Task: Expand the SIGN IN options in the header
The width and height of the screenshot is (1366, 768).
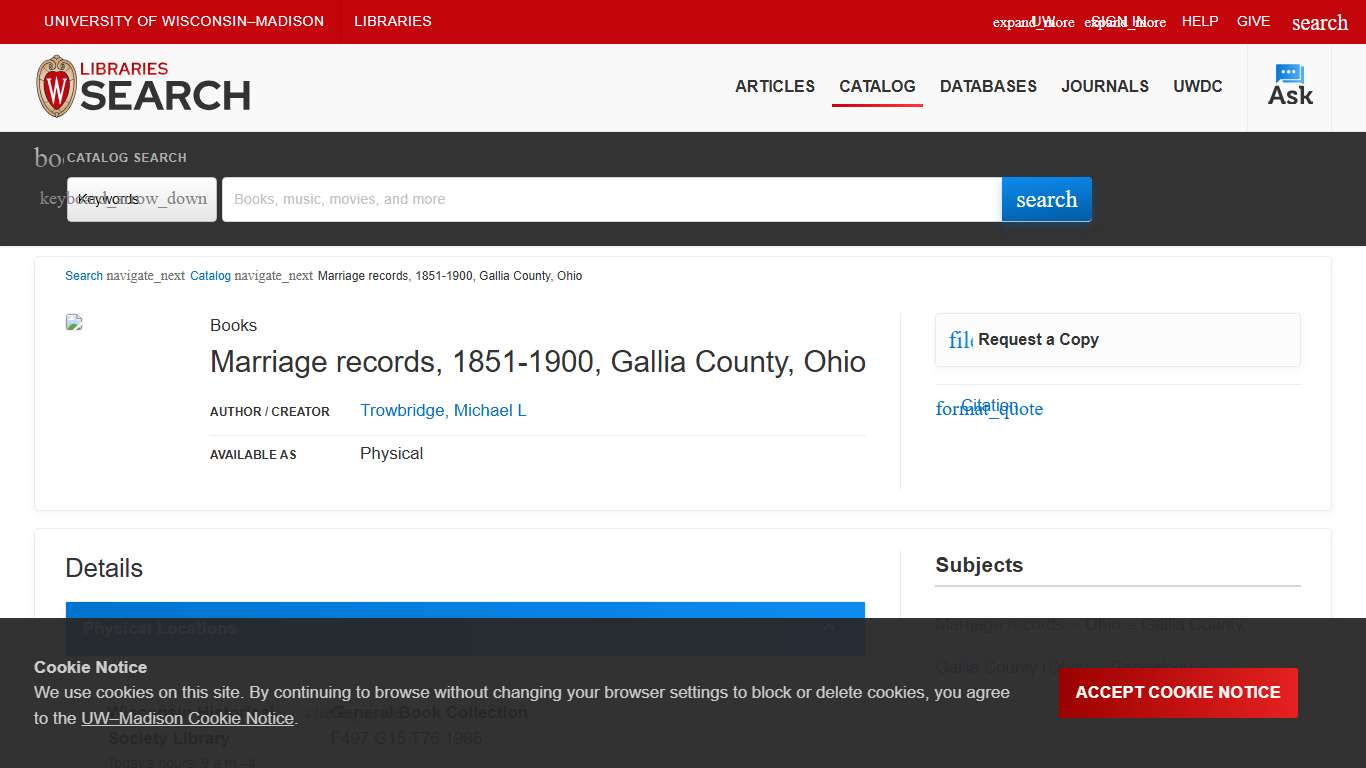Action: click(1125, 21)
